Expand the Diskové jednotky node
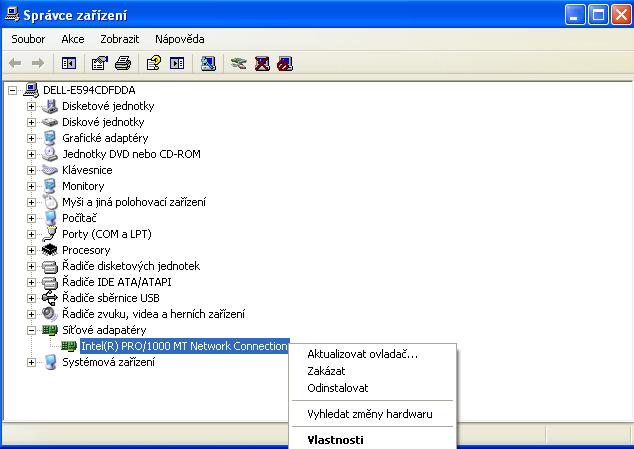This screenshot has height=449, width=634. 31,122
